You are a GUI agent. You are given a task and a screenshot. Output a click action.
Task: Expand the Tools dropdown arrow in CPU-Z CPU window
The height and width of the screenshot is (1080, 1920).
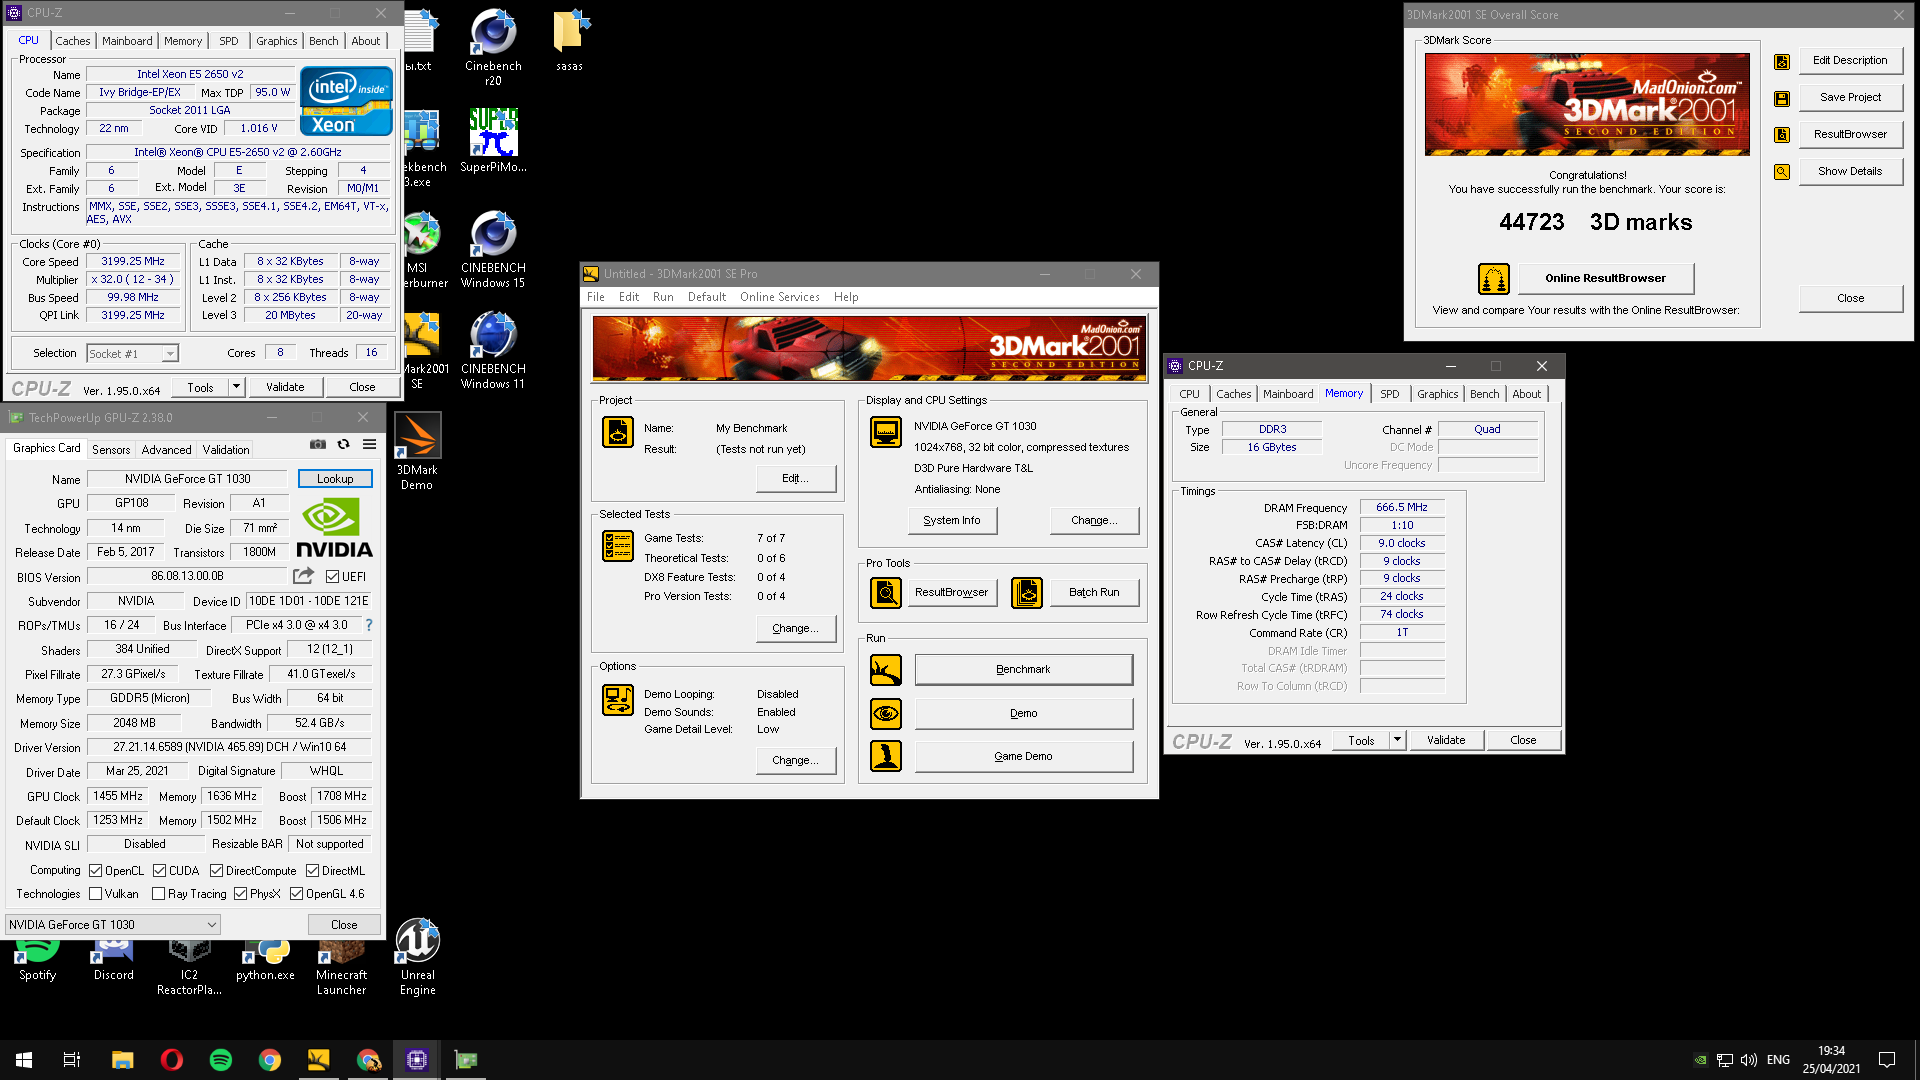(237, 387)
